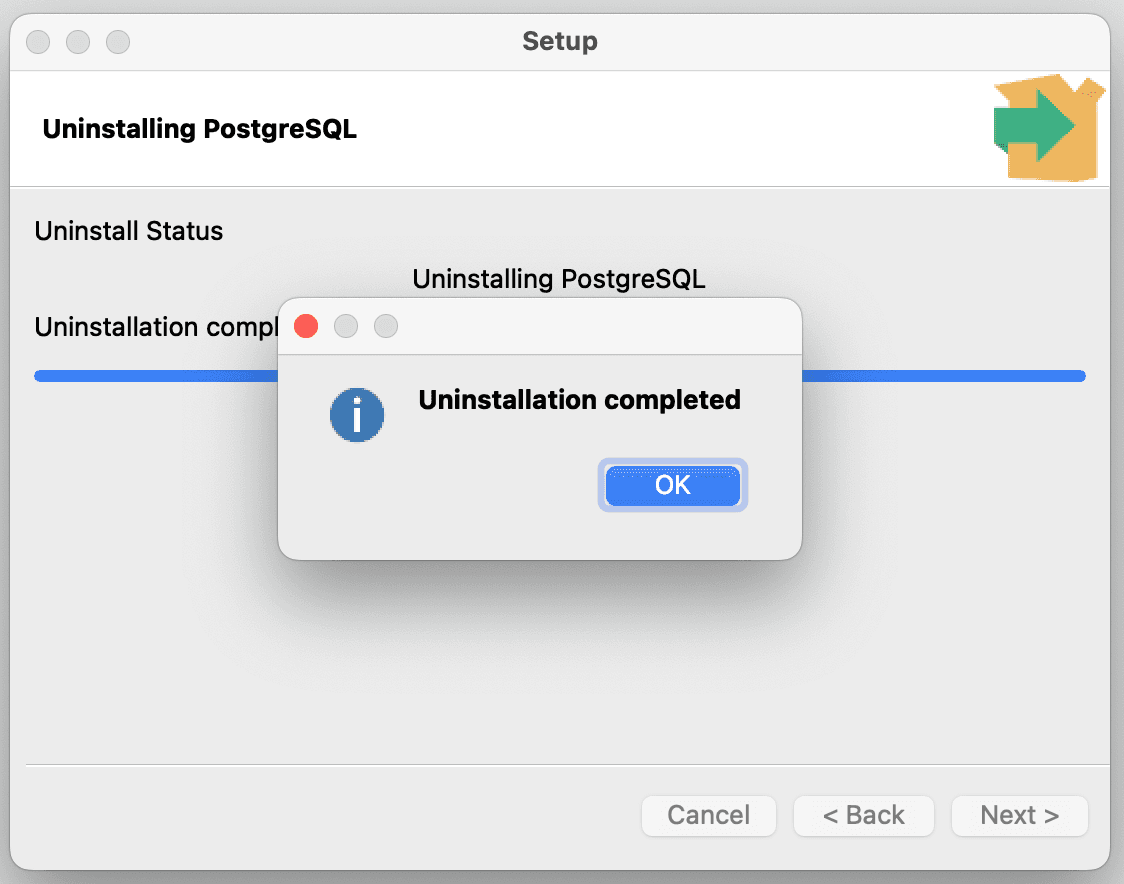Image resolution: width=1124 pixels, height=884 pixels.
Task: Click the Uninstall Status label
Action: pyautogui.click(x=128, y=231)
